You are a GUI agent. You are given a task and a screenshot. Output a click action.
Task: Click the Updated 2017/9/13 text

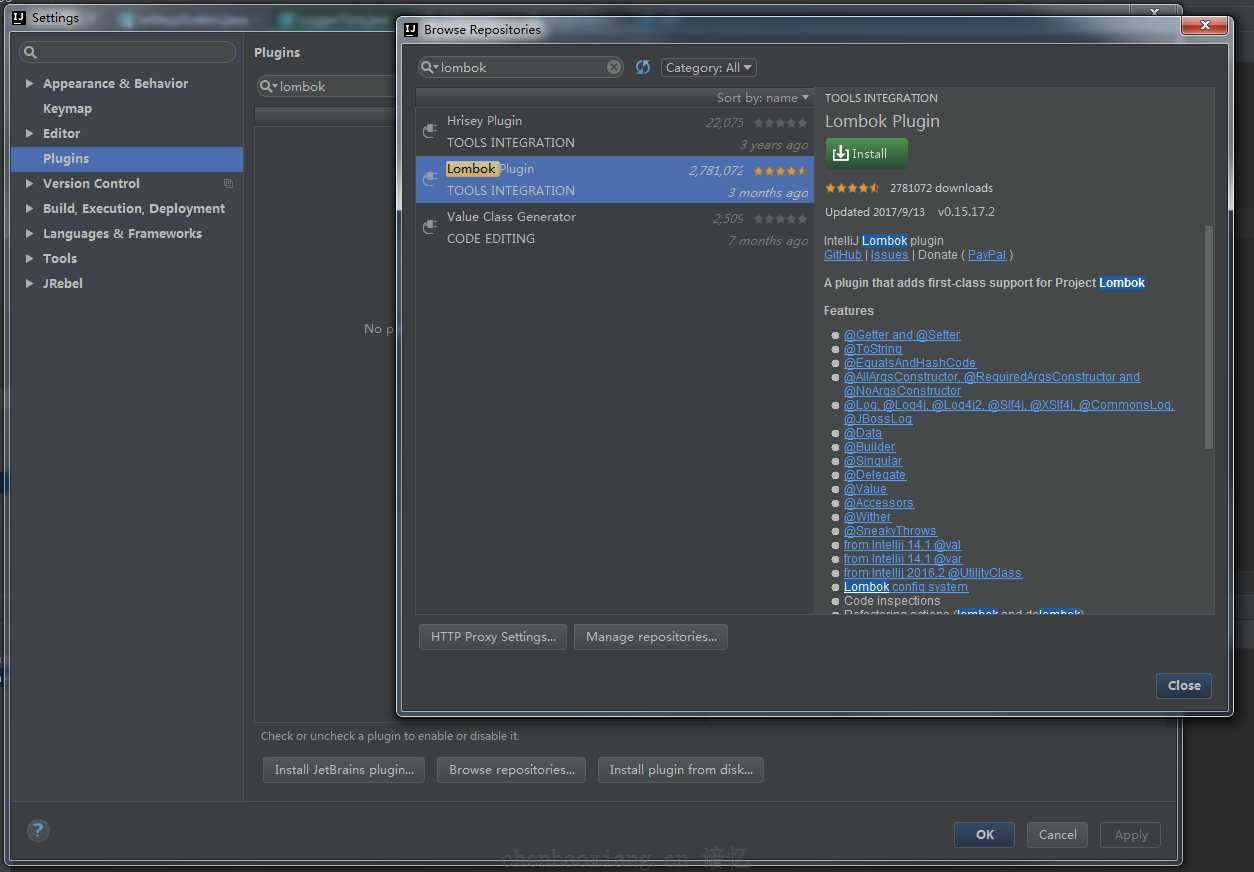click(x=877, y=212)
